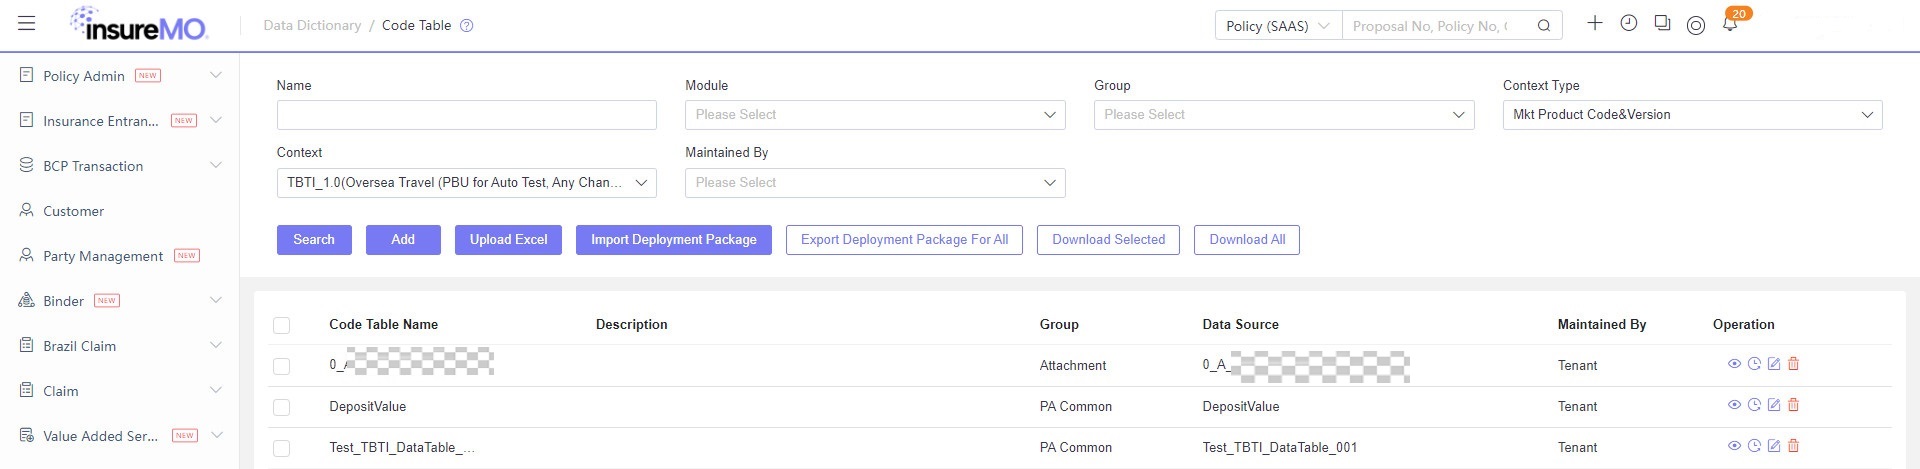Click the search magnifier icon in top bar
Screen dimensions: 1920x469
pyautogui.click(x=1544, y=26)
